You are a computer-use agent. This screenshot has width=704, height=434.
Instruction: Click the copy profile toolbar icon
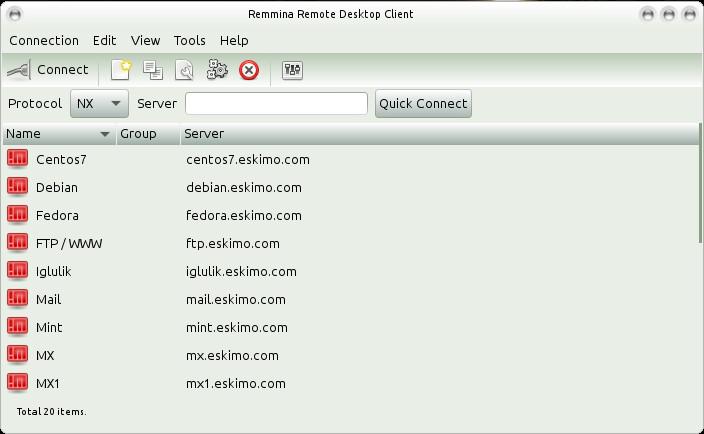(153, 70)
